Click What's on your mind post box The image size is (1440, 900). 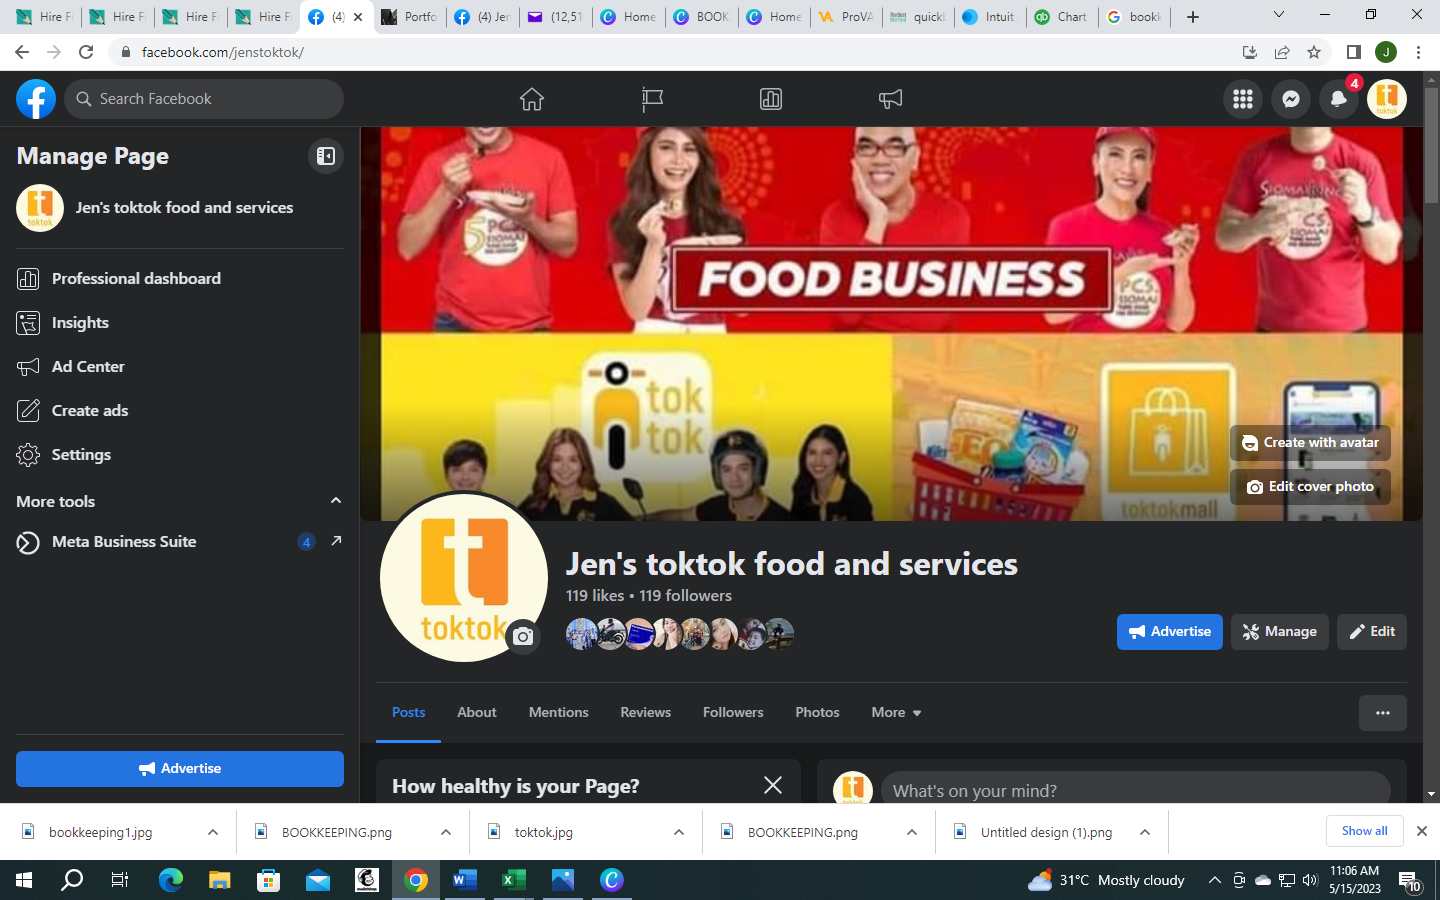coord(1135,790)
